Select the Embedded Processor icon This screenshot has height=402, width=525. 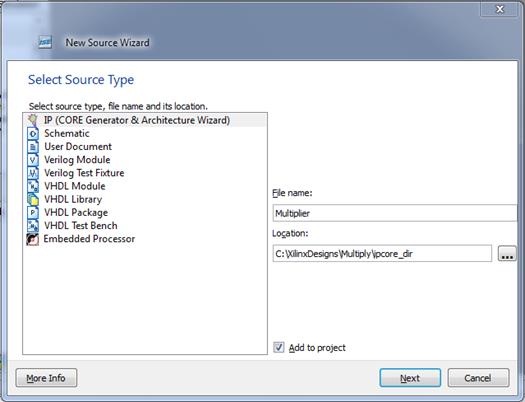click(x=33, y=239)
